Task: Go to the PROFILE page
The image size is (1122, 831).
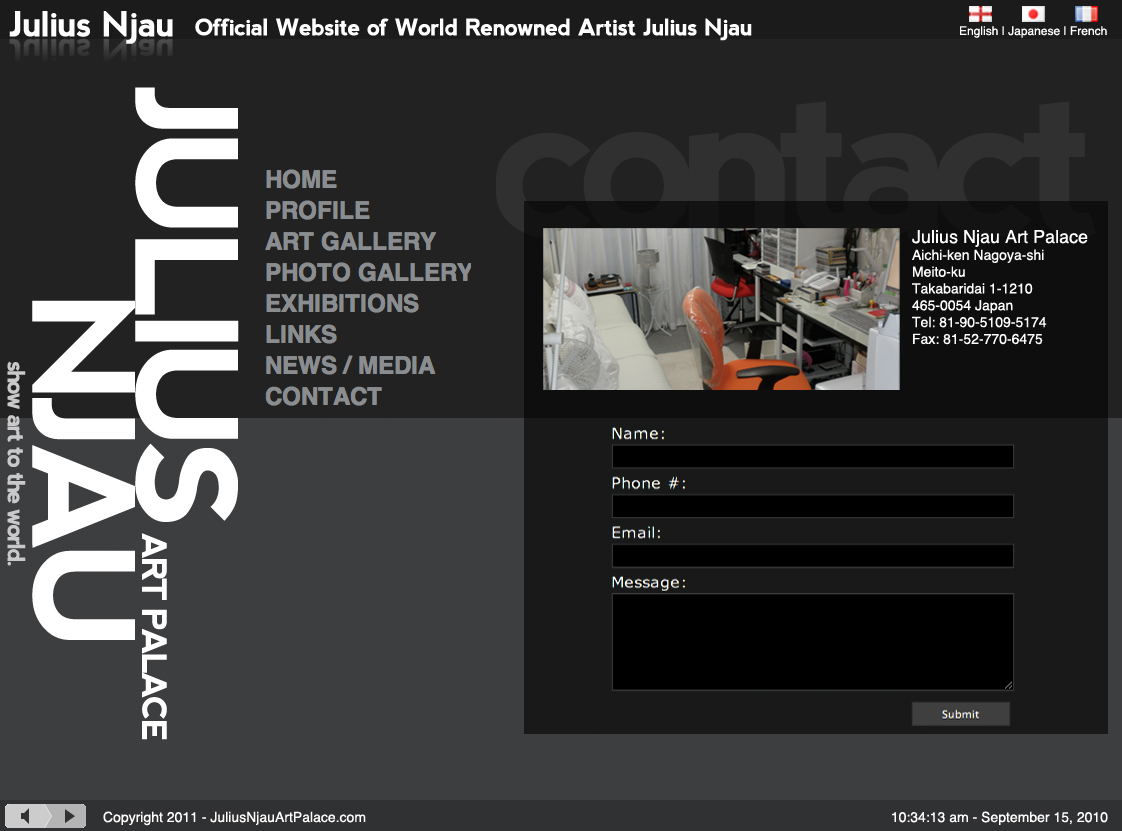Action: coord(317,211)
